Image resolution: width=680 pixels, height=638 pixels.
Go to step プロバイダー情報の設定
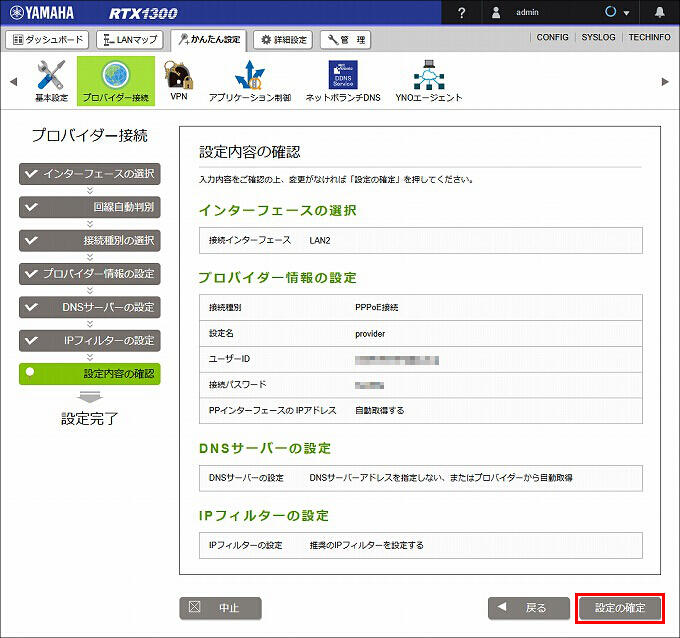90,274
